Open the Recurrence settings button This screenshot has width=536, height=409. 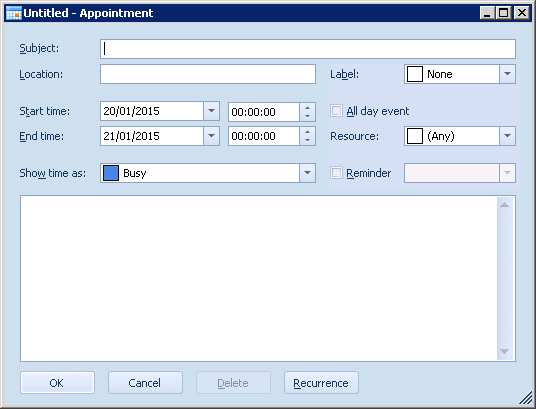pos(321,383)
